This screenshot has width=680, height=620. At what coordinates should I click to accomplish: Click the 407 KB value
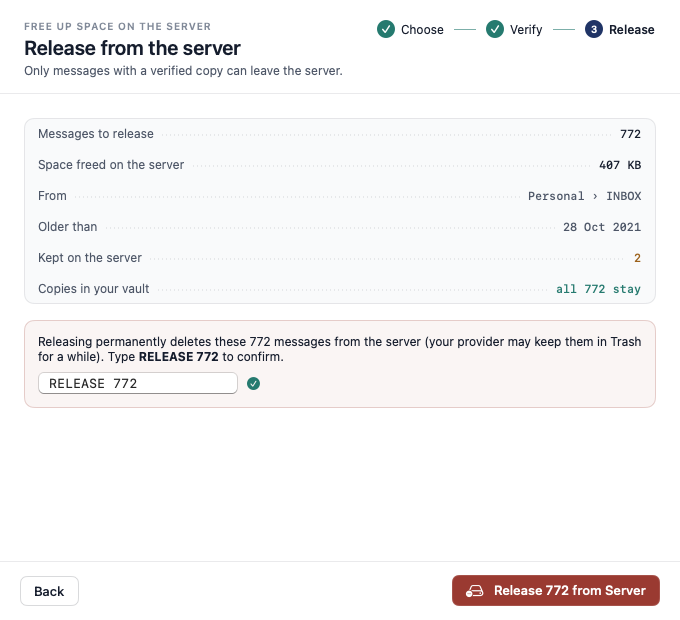[x=620, y=165]
